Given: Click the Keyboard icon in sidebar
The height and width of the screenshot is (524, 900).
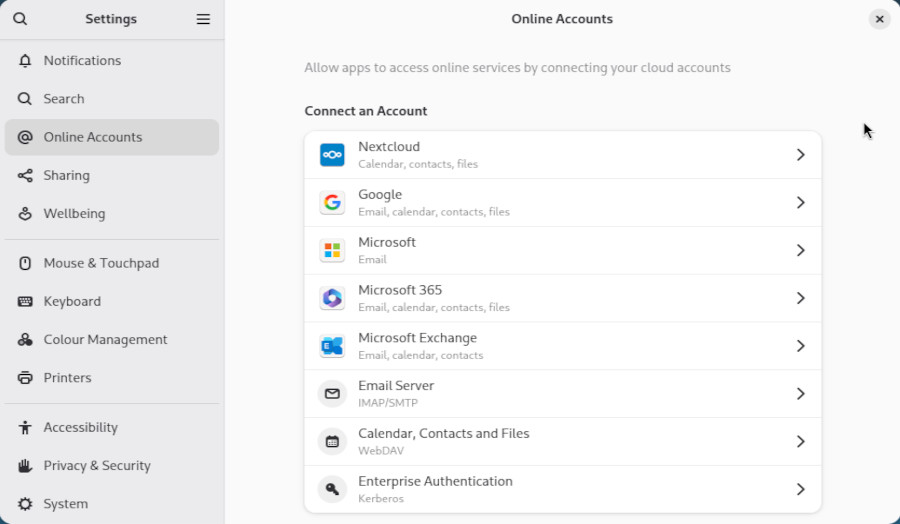Looking at the screenshot, I should [x=25, y=301].
